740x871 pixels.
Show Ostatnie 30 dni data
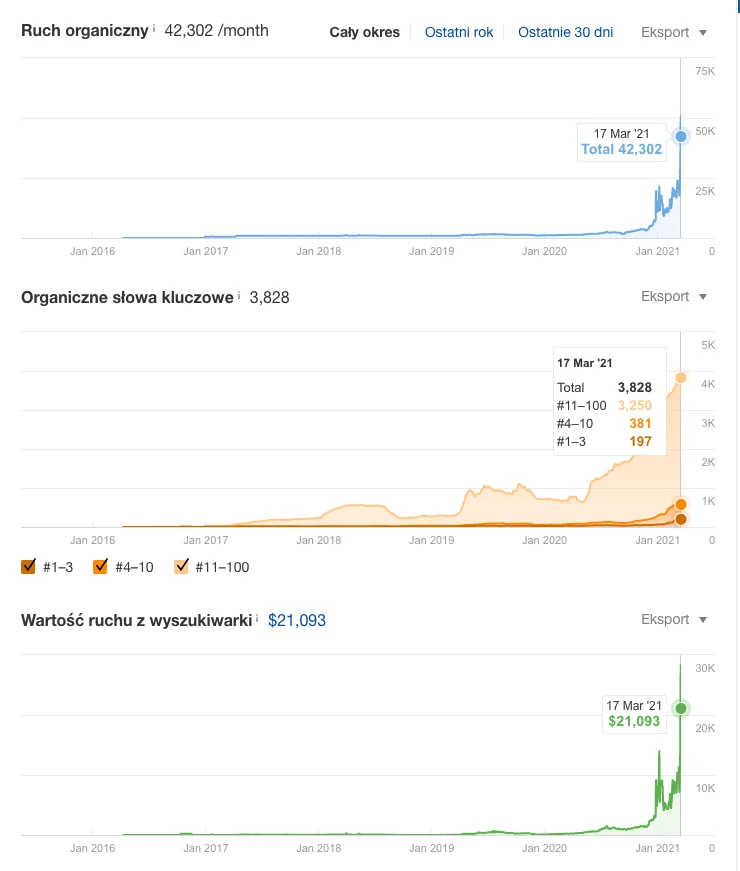(x=565, y=32)
